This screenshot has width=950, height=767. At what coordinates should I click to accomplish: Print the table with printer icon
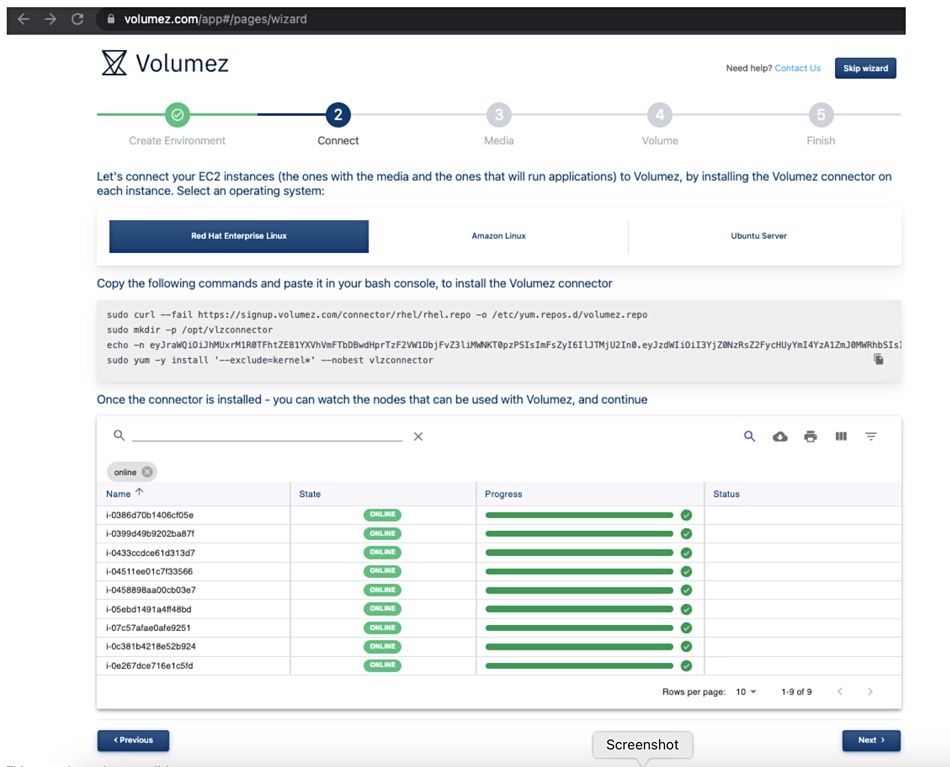811,436
